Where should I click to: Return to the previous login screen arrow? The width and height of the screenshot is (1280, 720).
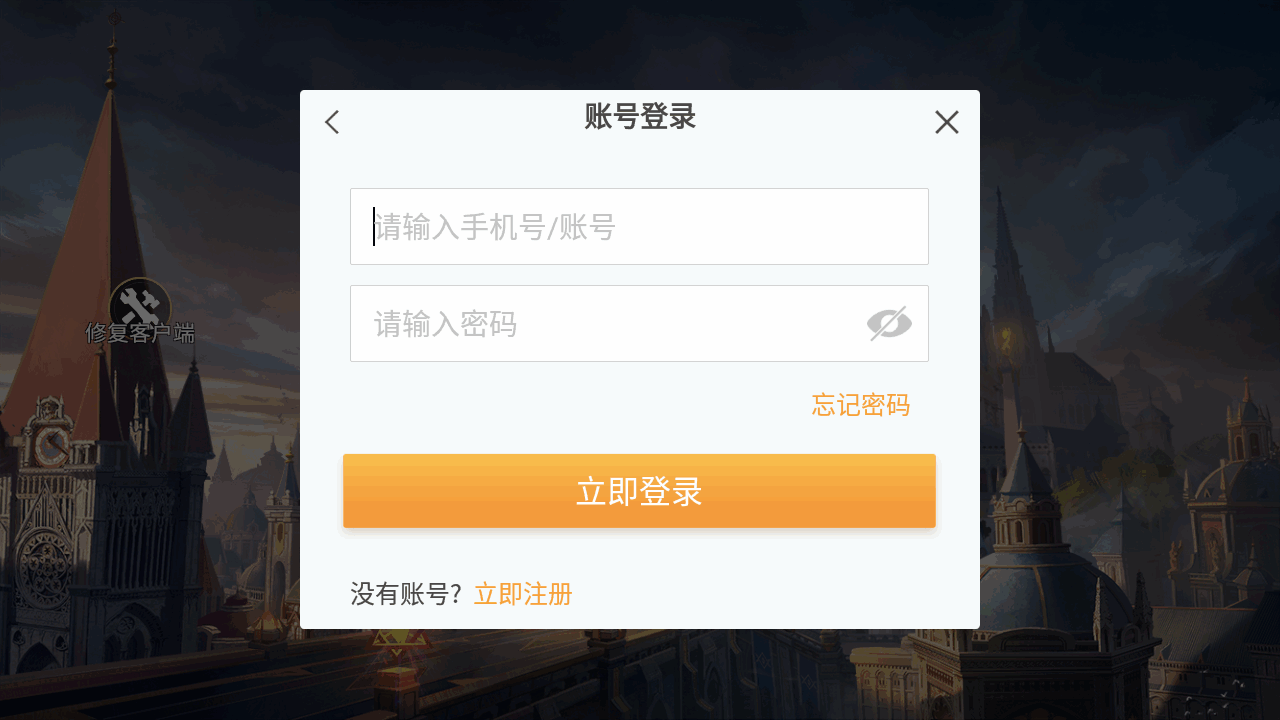click(332, 122)
